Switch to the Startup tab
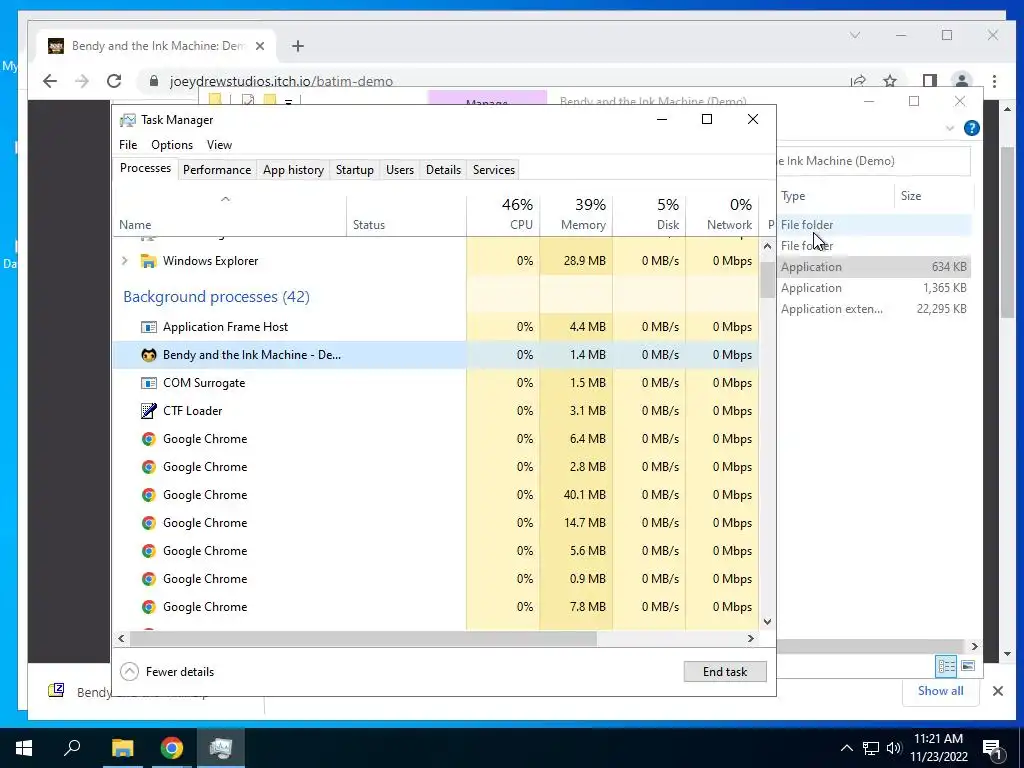The width and height of the screenshot is (1024, 768). [355, 170]
